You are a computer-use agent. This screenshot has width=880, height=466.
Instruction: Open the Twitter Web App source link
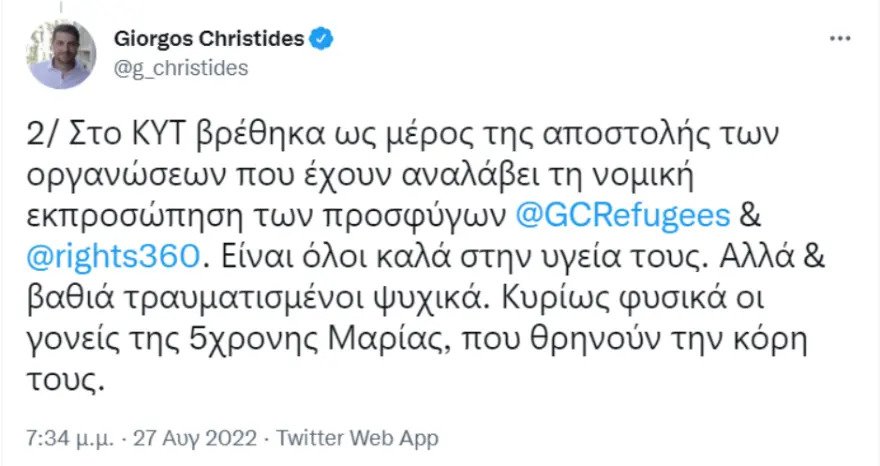(x=357, y=438)
